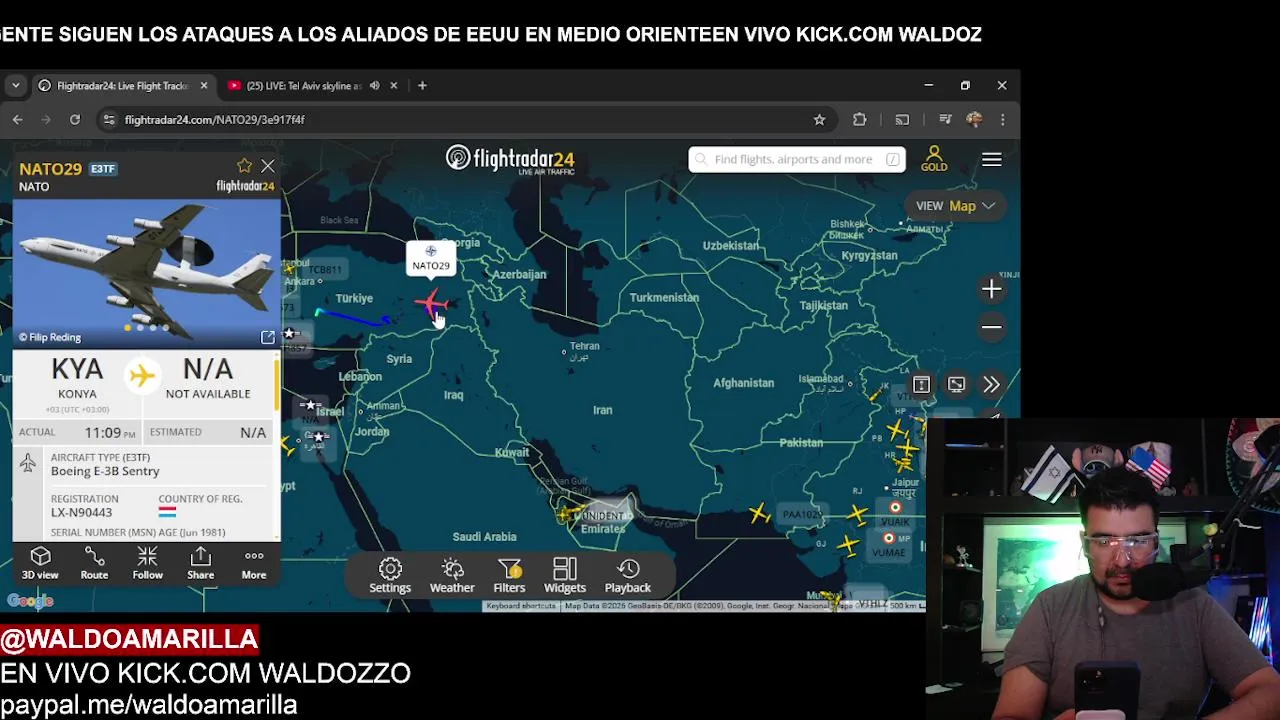Click the NATO29 map label
This screenshot has height=720, width=1280.
pos(431,258)
